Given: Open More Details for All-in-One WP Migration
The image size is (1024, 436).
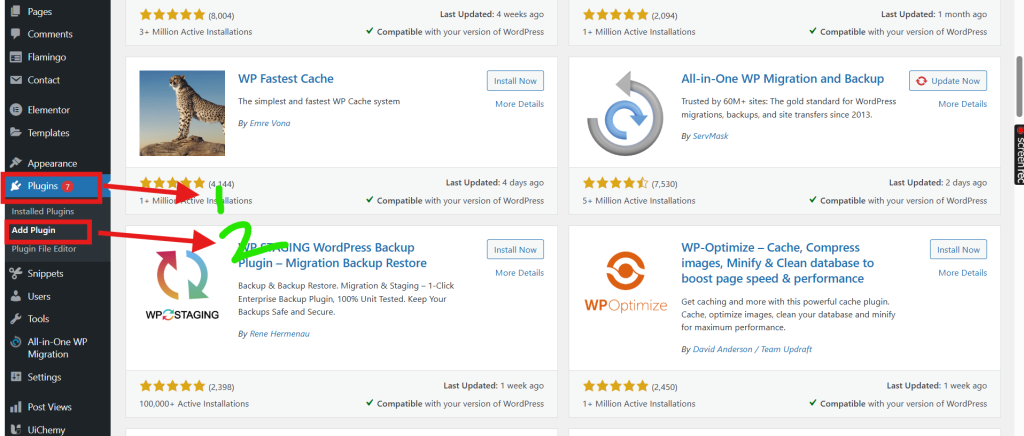Looking at the screenshot, I should pyautogui.click(x=963, y=104).
